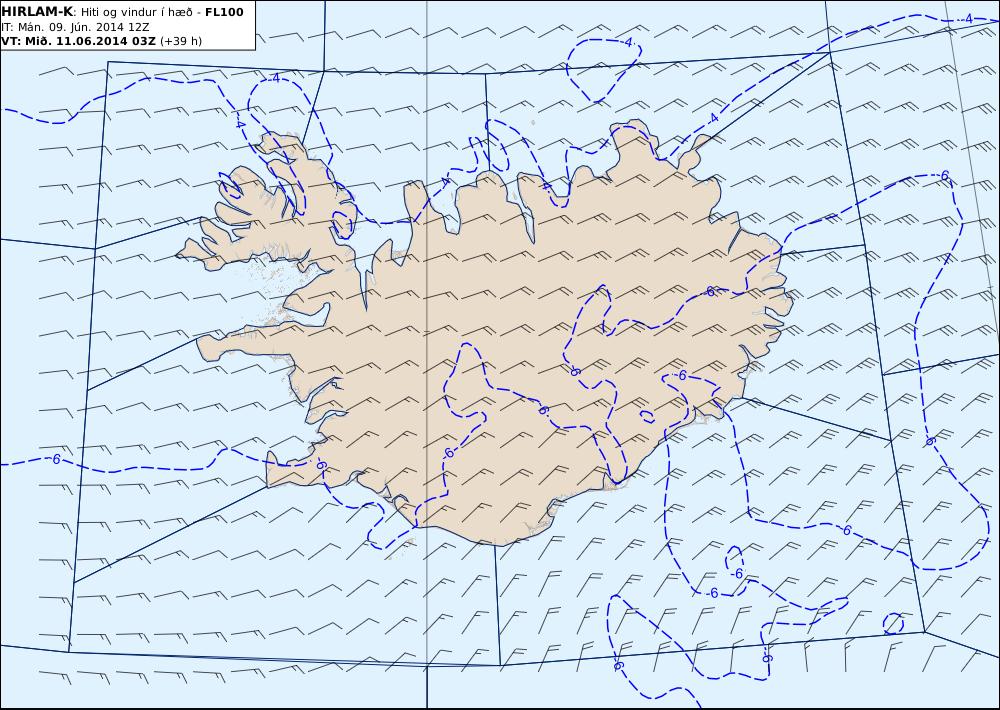The height and width of the screenshot is (710, 1000).
Task: Click the '(+39 h)' forecast offset text
Action: [181, 41]
